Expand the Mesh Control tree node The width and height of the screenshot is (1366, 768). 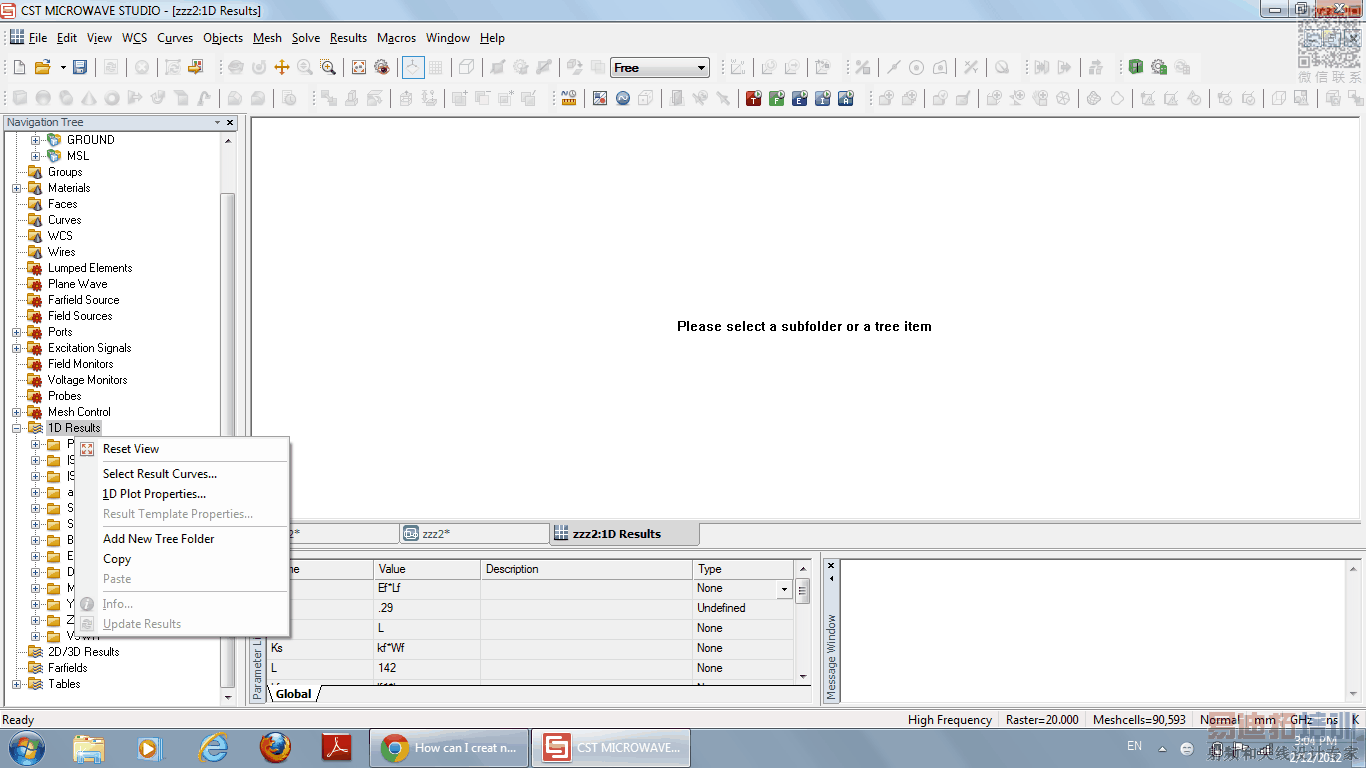[x=17, y=412]
